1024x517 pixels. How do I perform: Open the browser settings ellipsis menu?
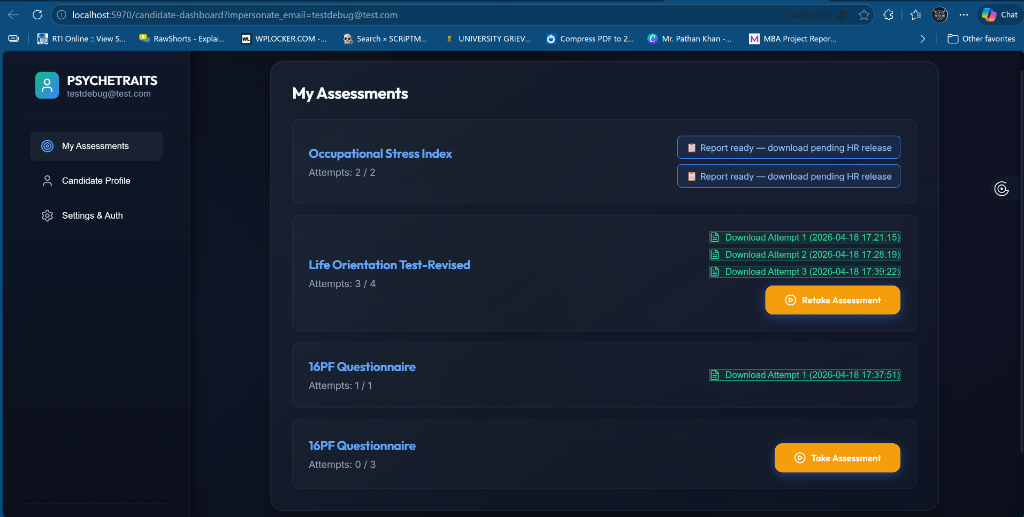click(x=964, y=14)
